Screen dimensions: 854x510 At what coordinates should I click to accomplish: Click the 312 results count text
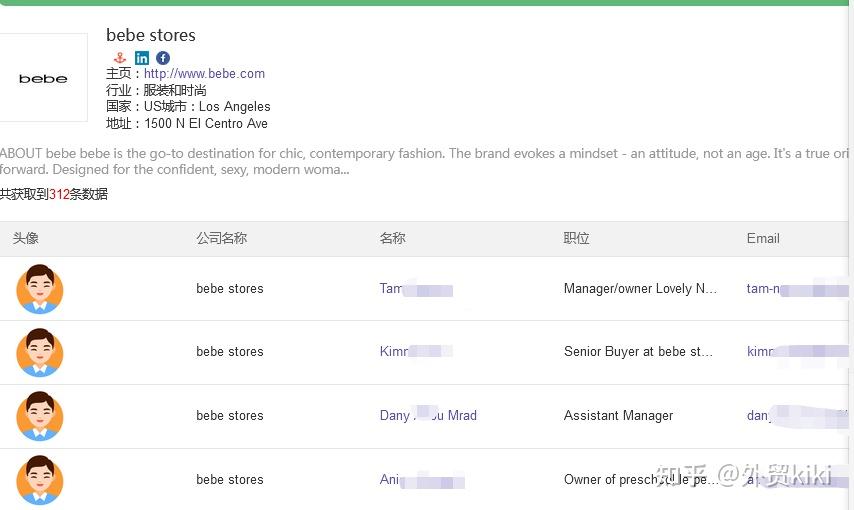click(x=59, y=195)
